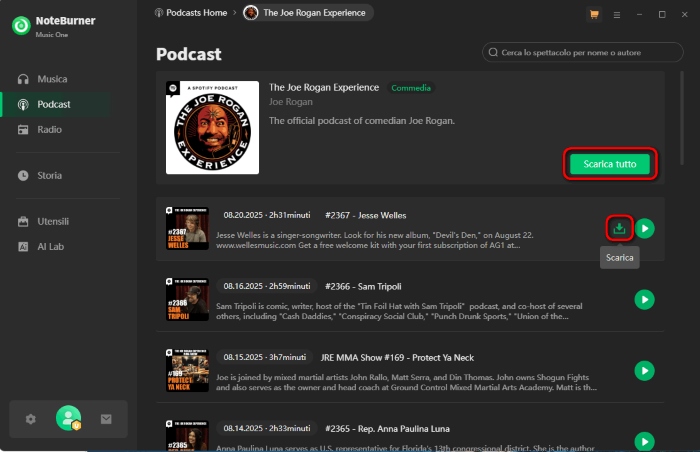Click the podcast title The Joe Rogan Experience
Screen dimensions: 700x452
coord(324,88)
